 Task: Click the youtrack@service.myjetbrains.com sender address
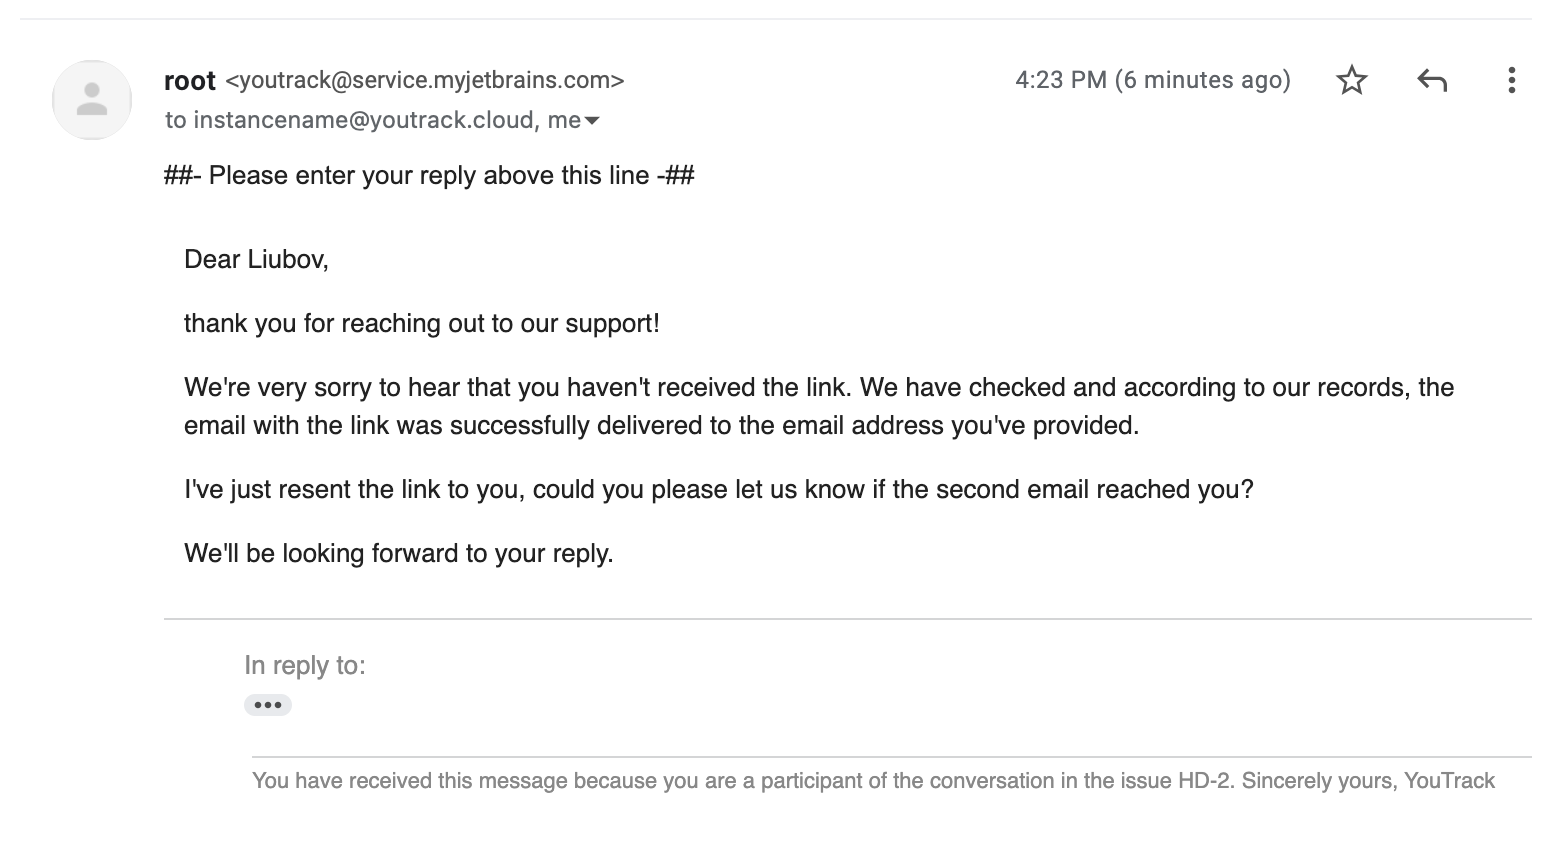click(x=425, y=80)
